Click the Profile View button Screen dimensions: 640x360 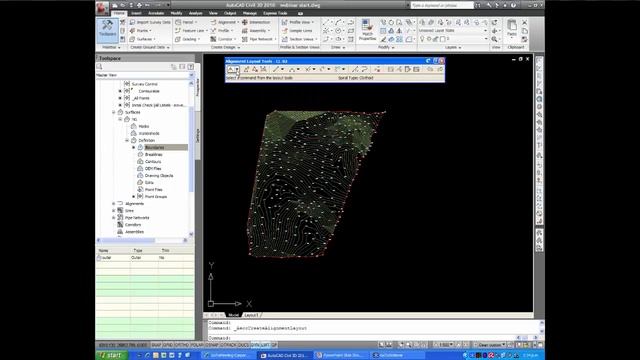click(x=298, y=22)
